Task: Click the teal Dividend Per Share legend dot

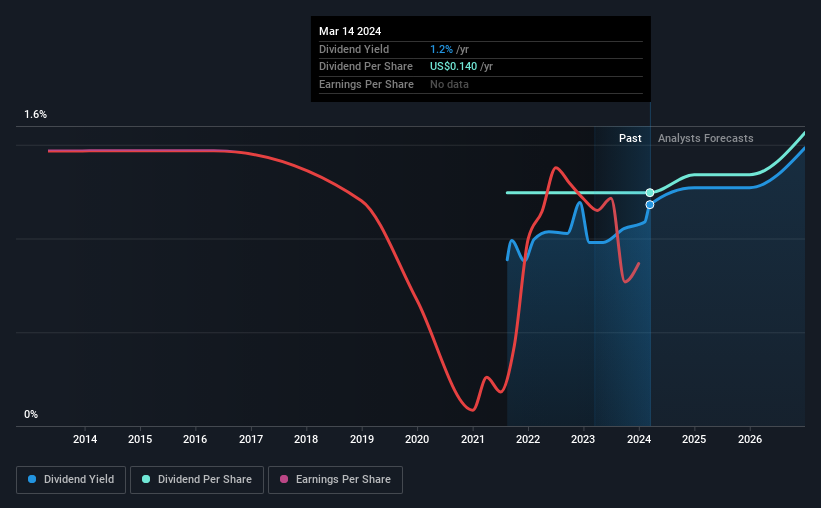Action: point(146,479)
